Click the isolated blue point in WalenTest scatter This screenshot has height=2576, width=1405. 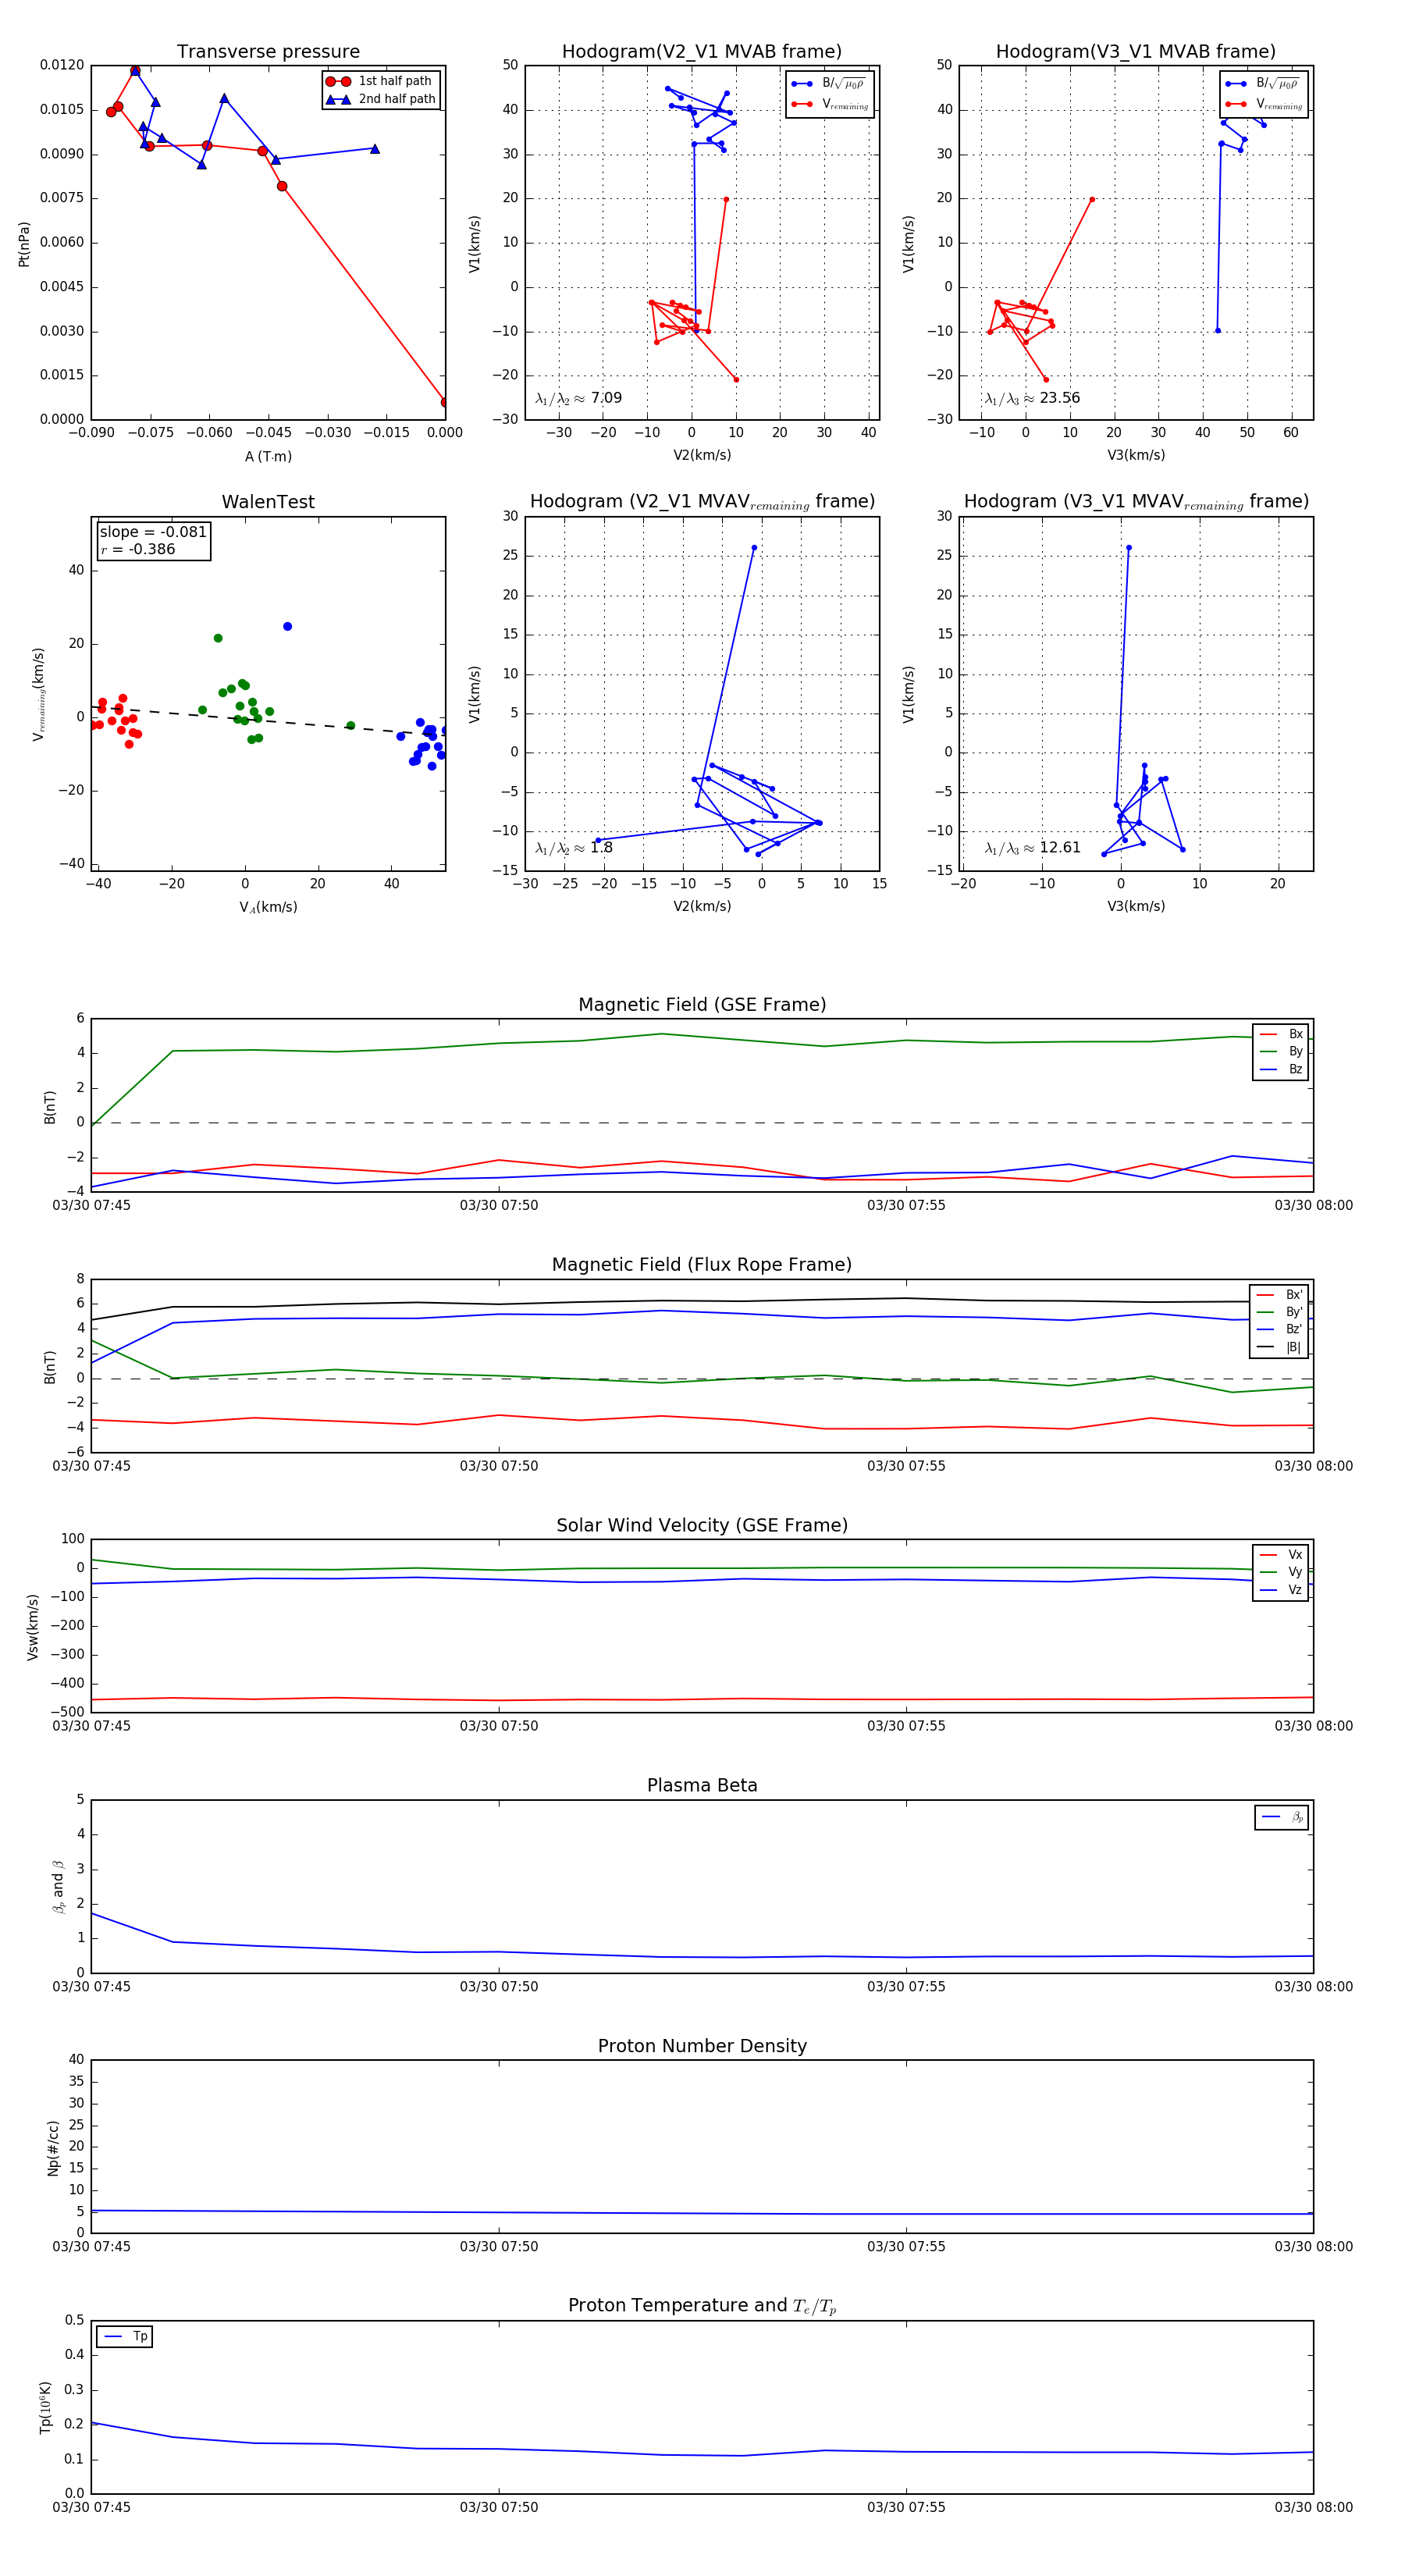pos(287,626)
